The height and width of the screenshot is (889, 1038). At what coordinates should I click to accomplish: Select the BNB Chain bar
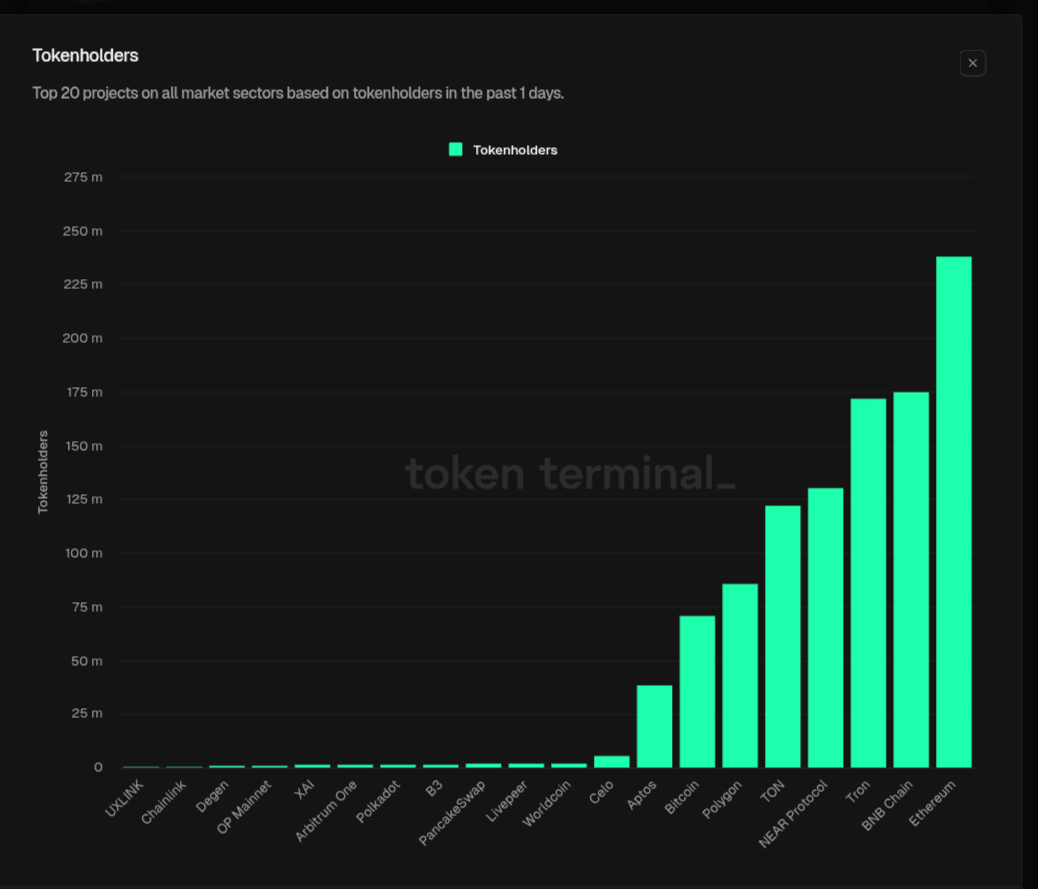(910, 580)
